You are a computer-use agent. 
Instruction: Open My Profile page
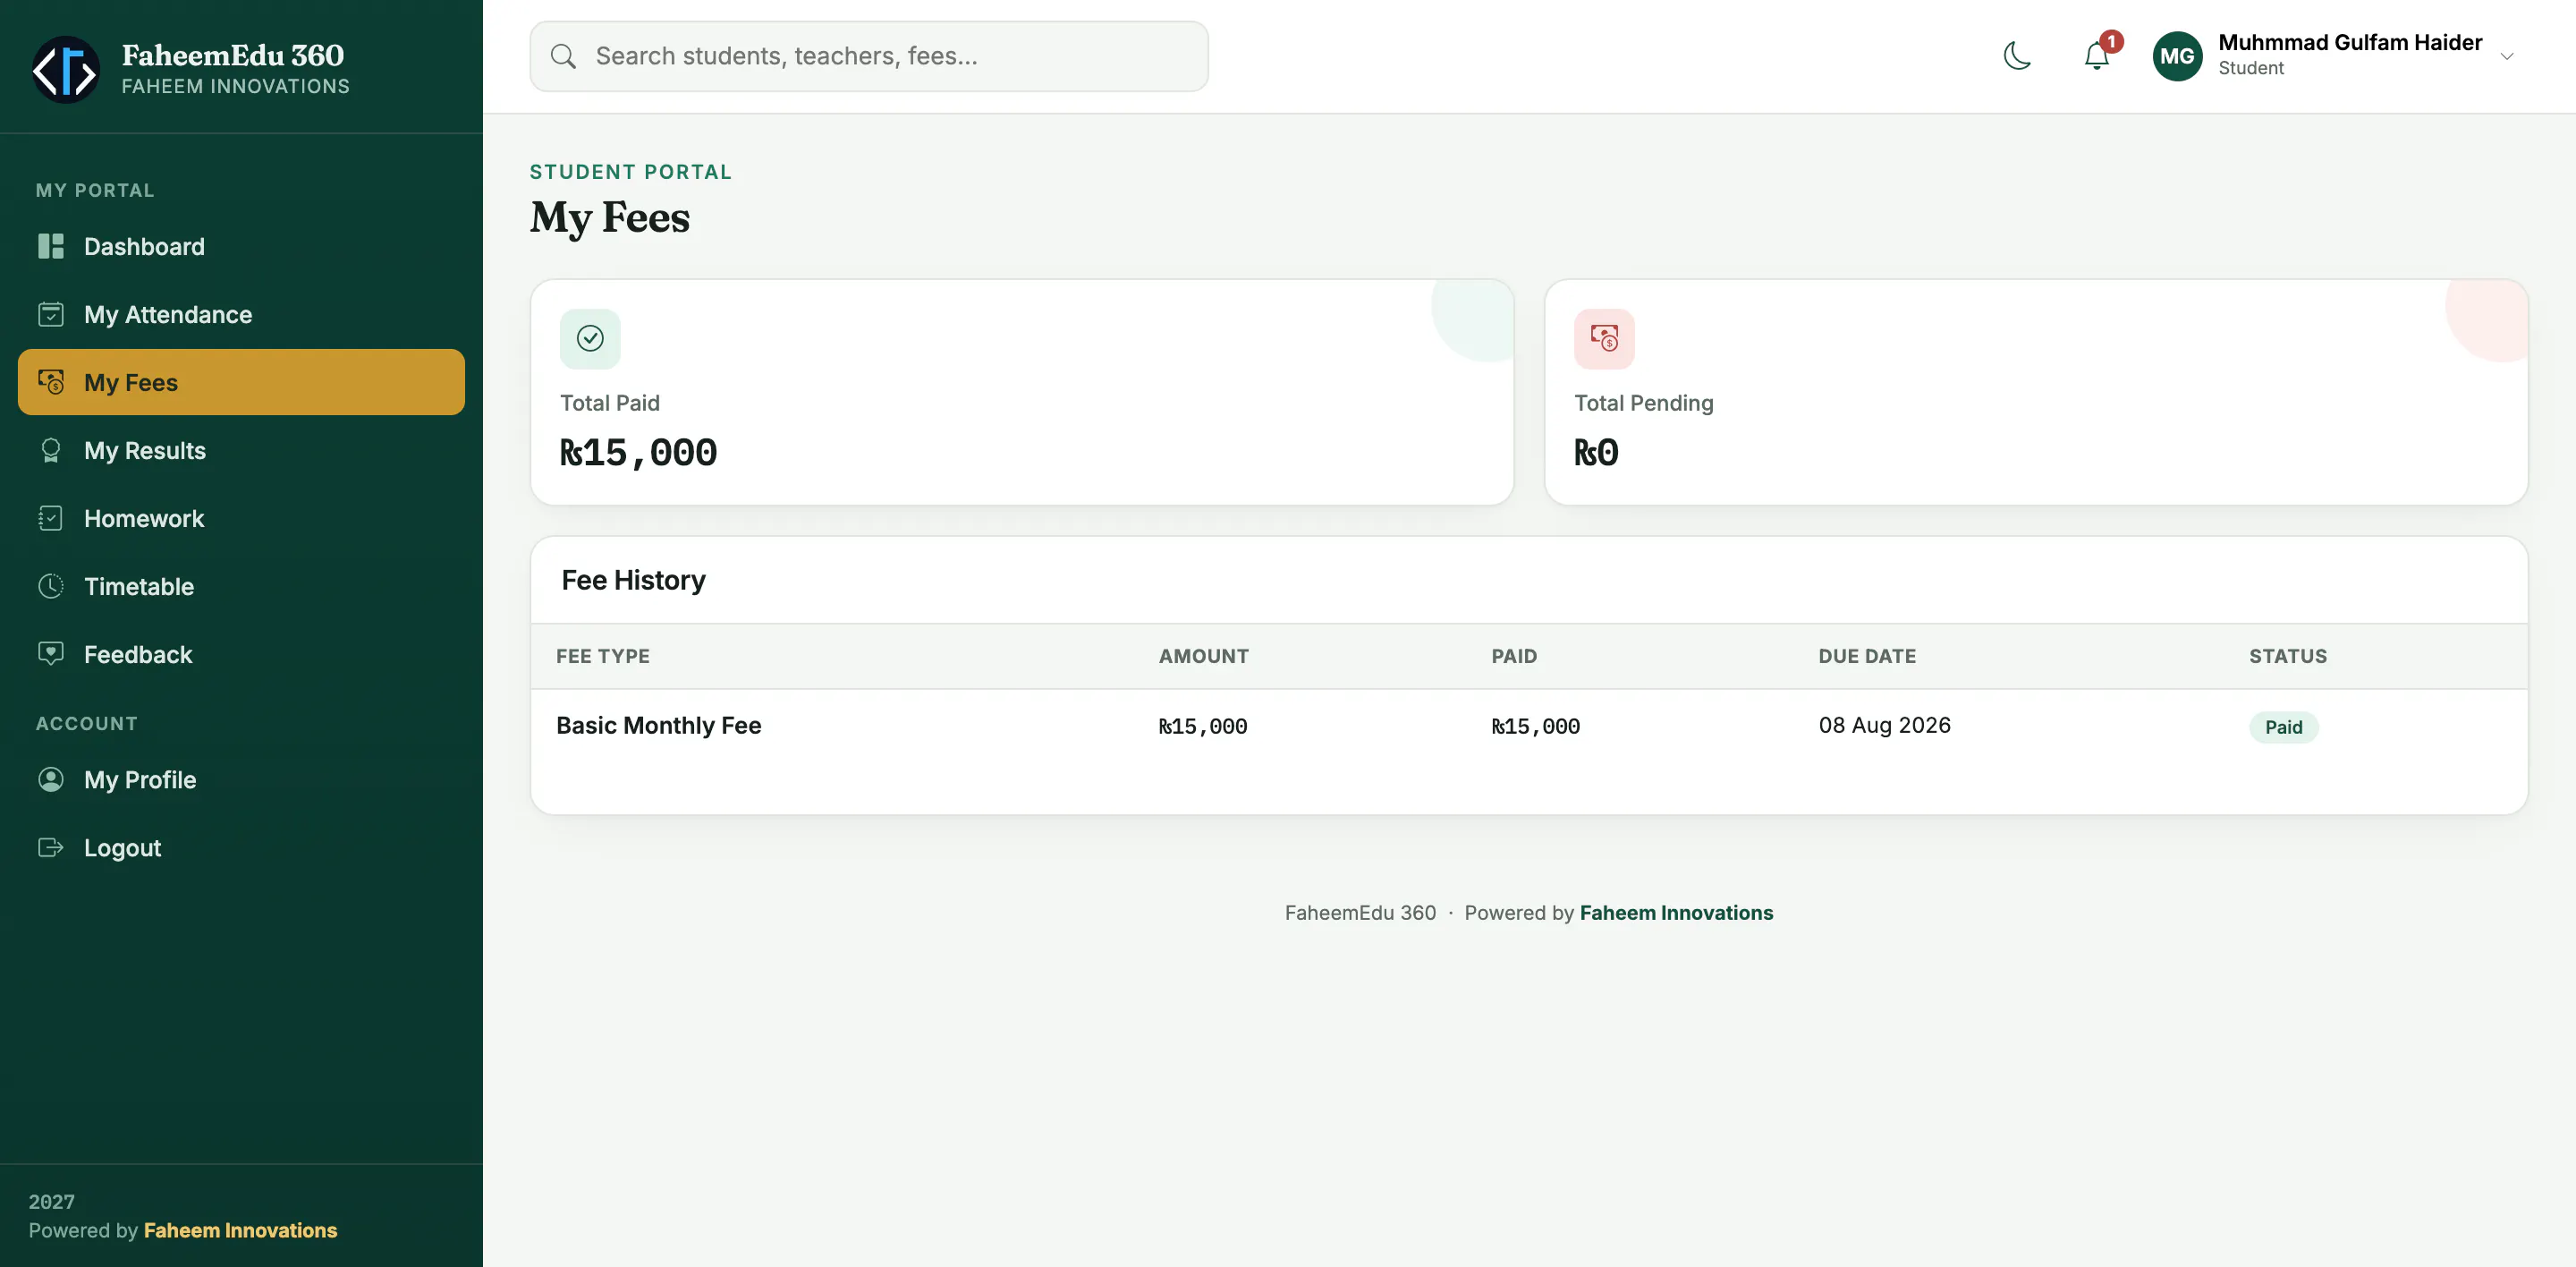click(241, 779)
